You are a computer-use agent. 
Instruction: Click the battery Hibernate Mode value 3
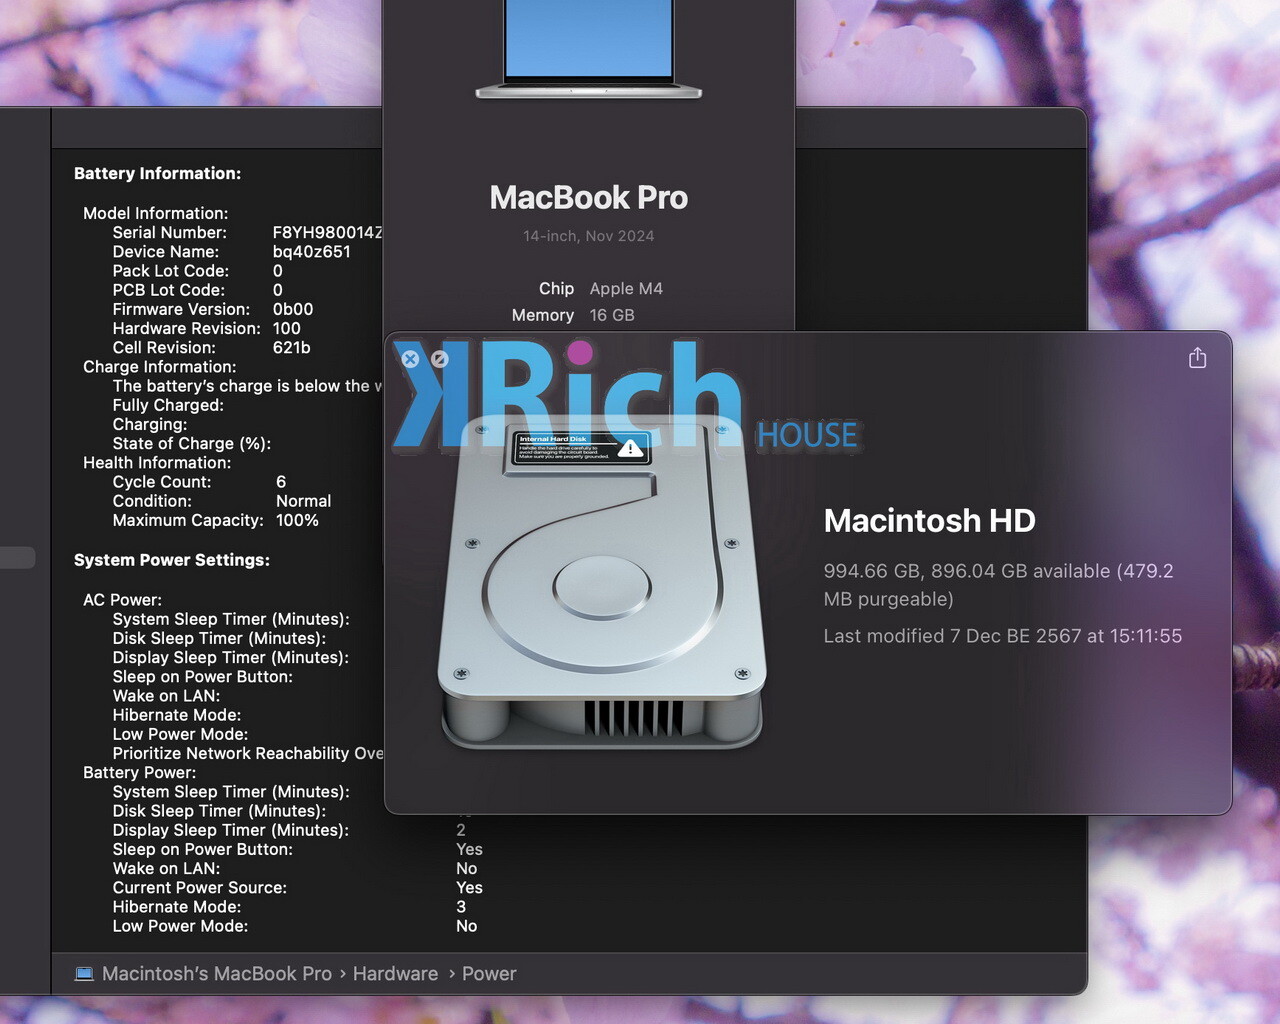[461, 907]
